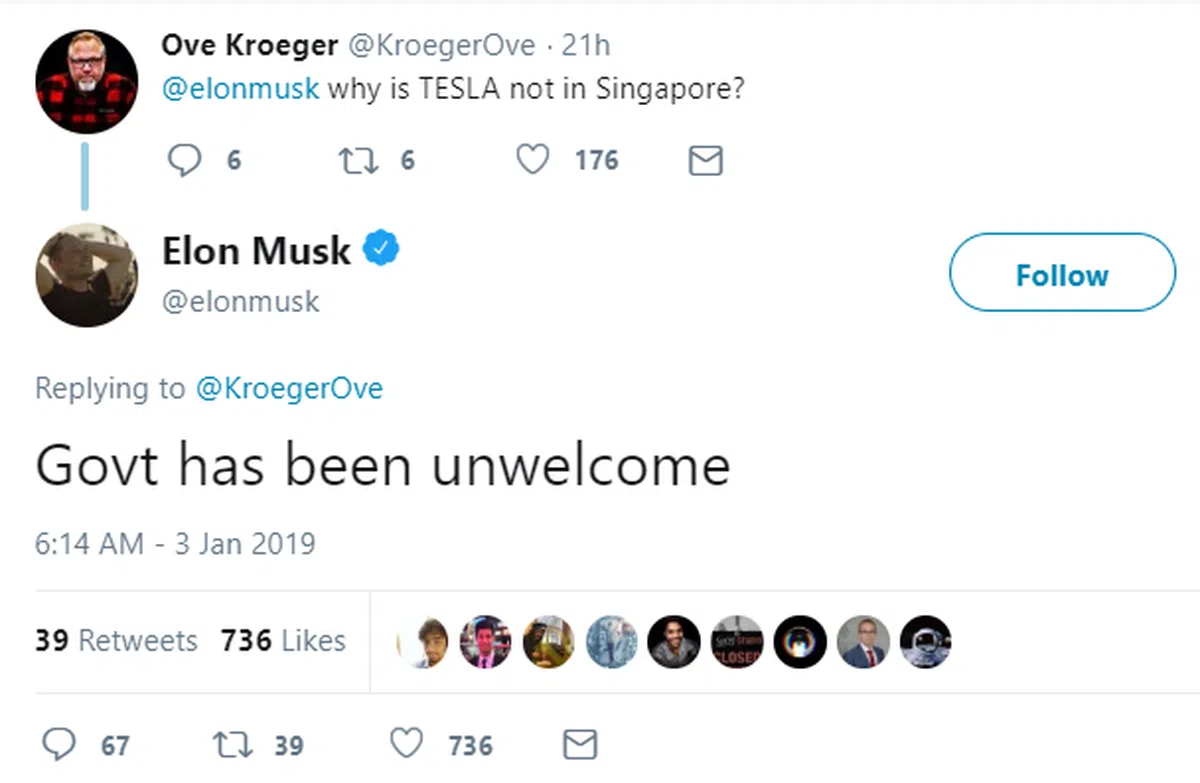
Task: Click Elon Musk's verified badge
Action: [382, 250]
